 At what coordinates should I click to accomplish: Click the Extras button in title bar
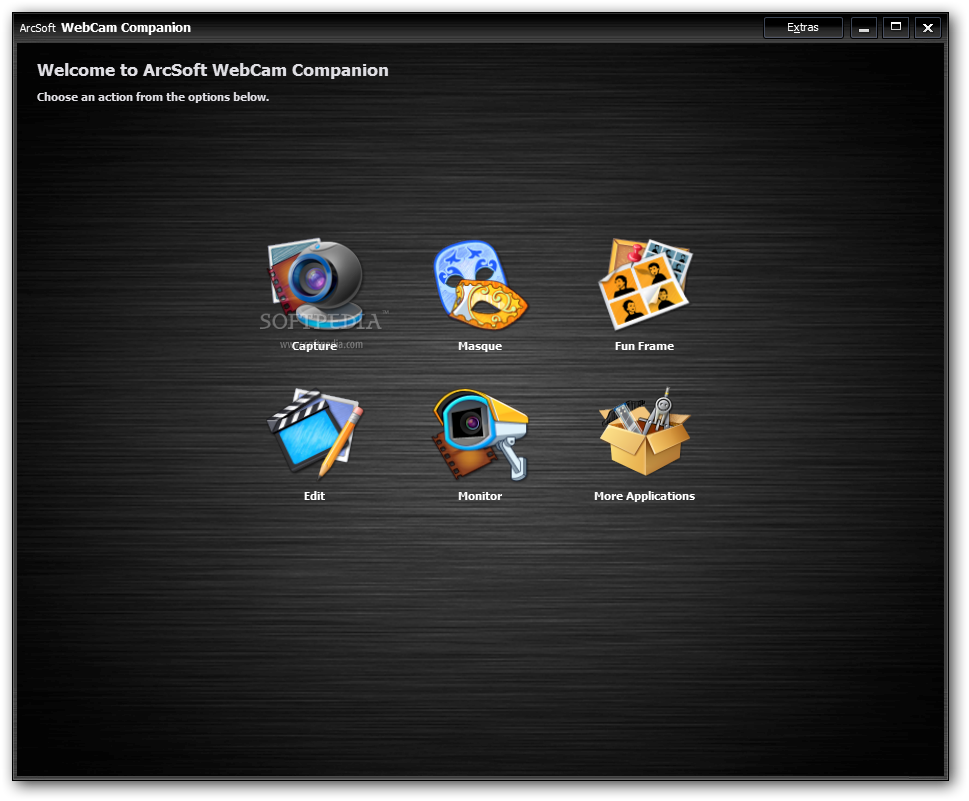pos(803,28)
